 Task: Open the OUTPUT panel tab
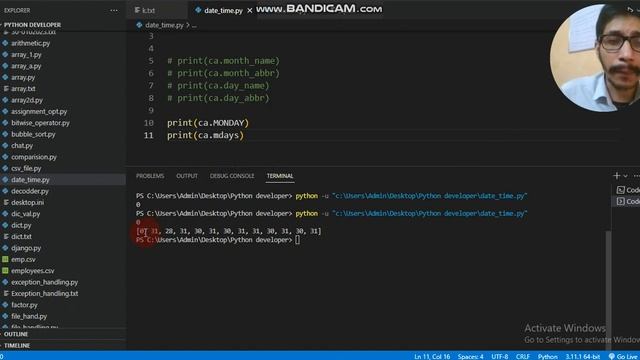coord(187,176)
